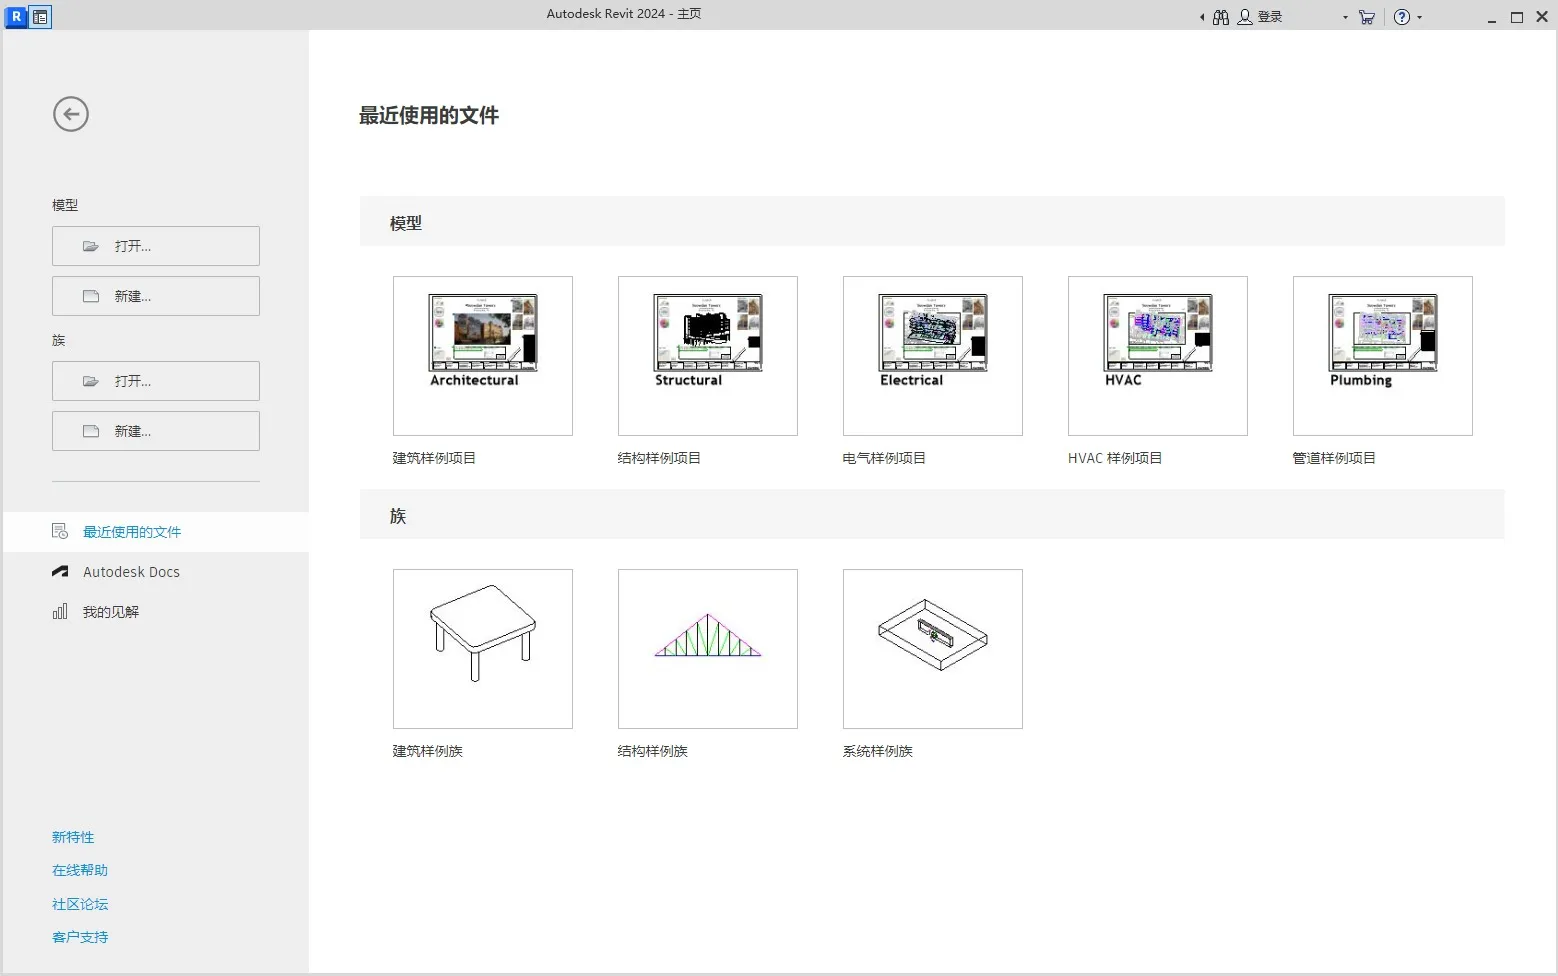Click the binoculars search icon
Screen dimensions: 1558x976
coord(1221,17)
